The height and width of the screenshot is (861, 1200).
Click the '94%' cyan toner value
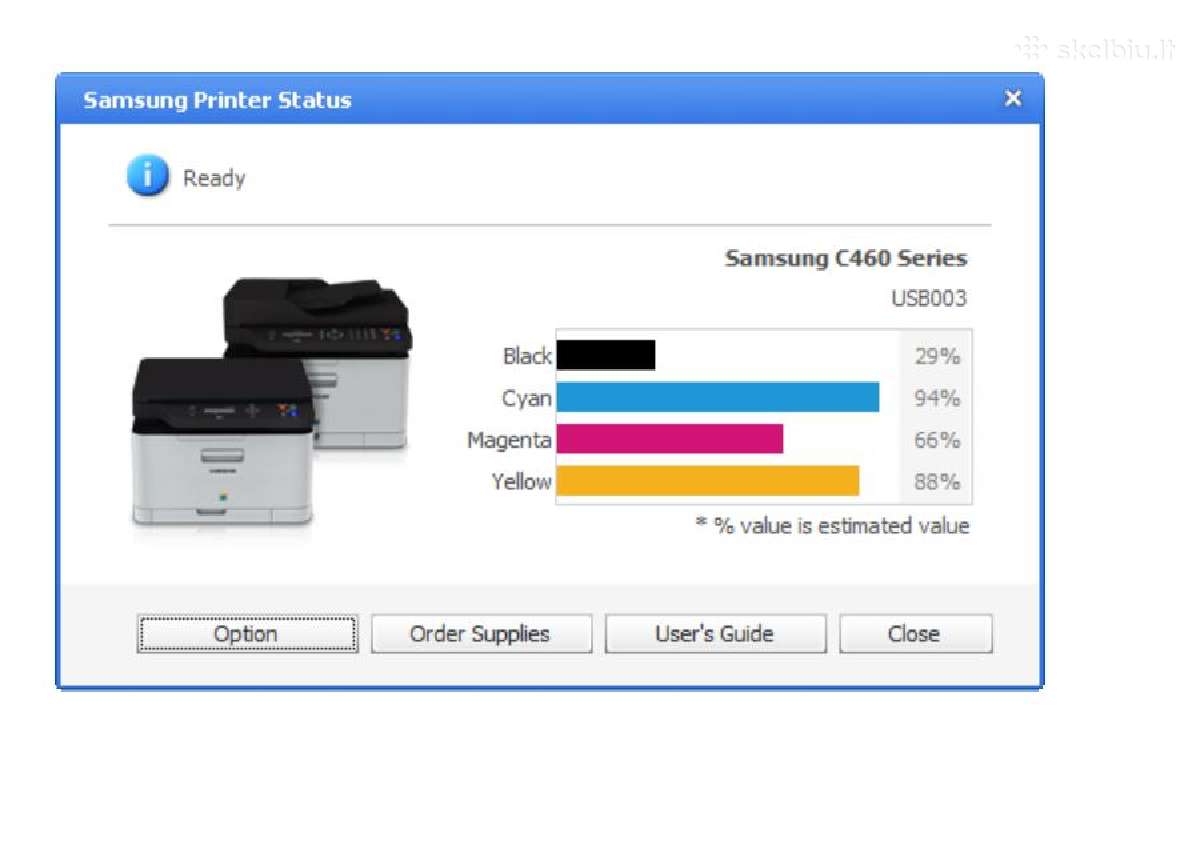click(x=937, y=398)
